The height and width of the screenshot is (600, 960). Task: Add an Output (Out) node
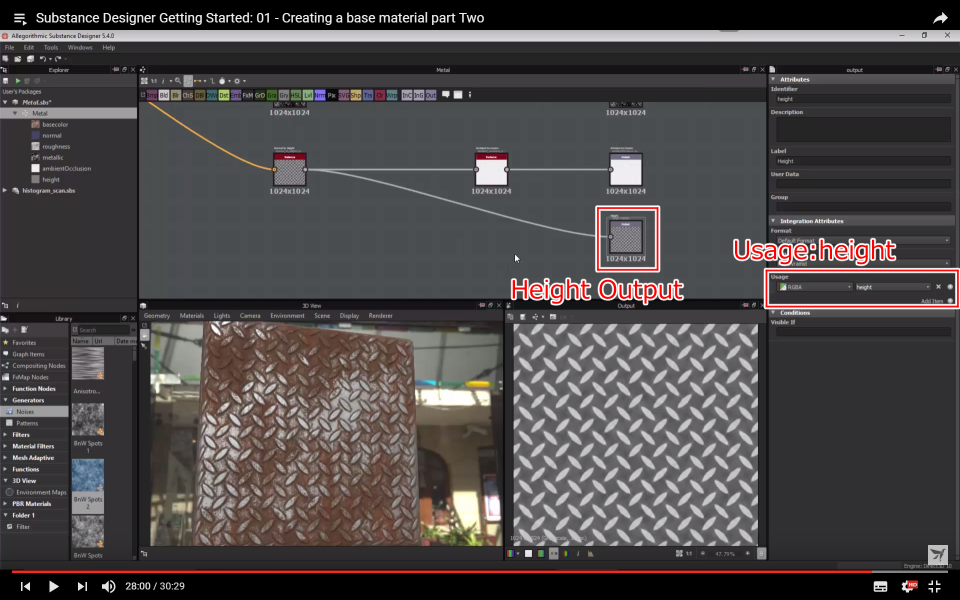431,95
